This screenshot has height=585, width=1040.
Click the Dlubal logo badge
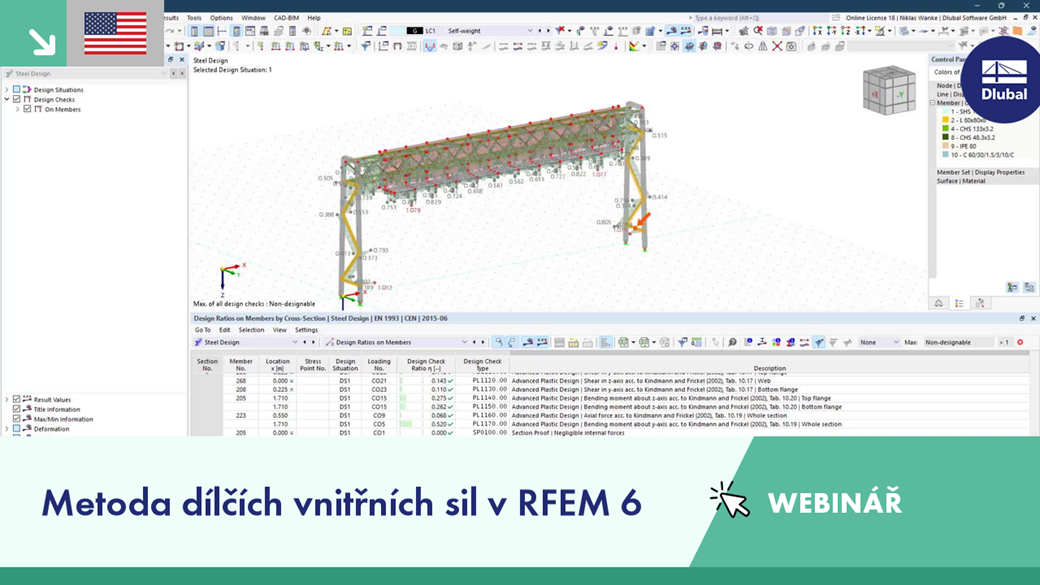click(1004, 80)
